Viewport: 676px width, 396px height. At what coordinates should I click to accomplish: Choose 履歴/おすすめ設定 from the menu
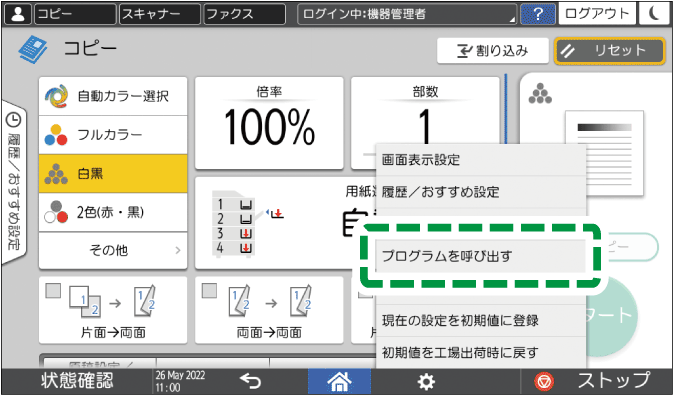click(481, 192)
